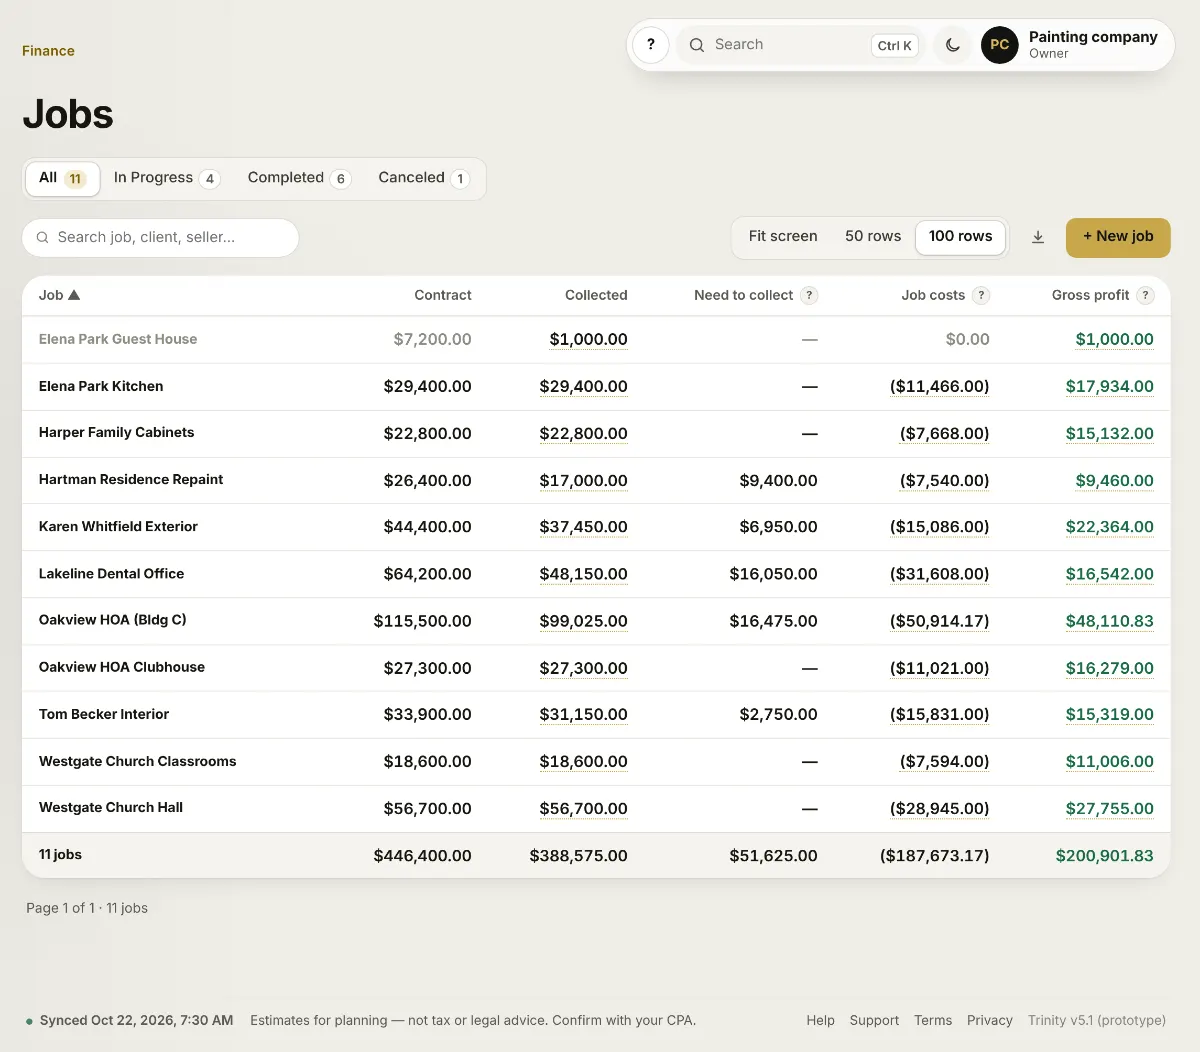1200x1052 pixels.
Task: Open Help footer link
Action: point(820,1020)
